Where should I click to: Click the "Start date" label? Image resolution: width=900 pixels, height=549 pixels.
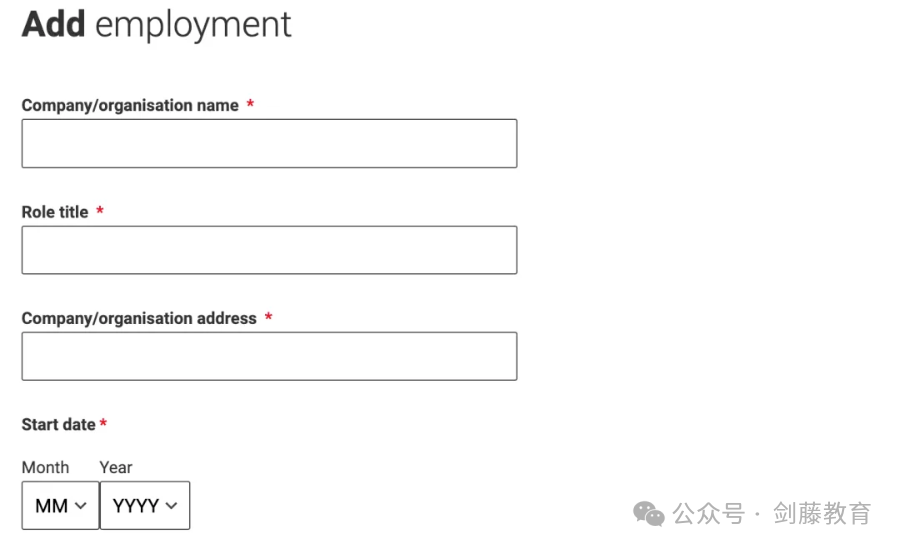click(59, 424)
